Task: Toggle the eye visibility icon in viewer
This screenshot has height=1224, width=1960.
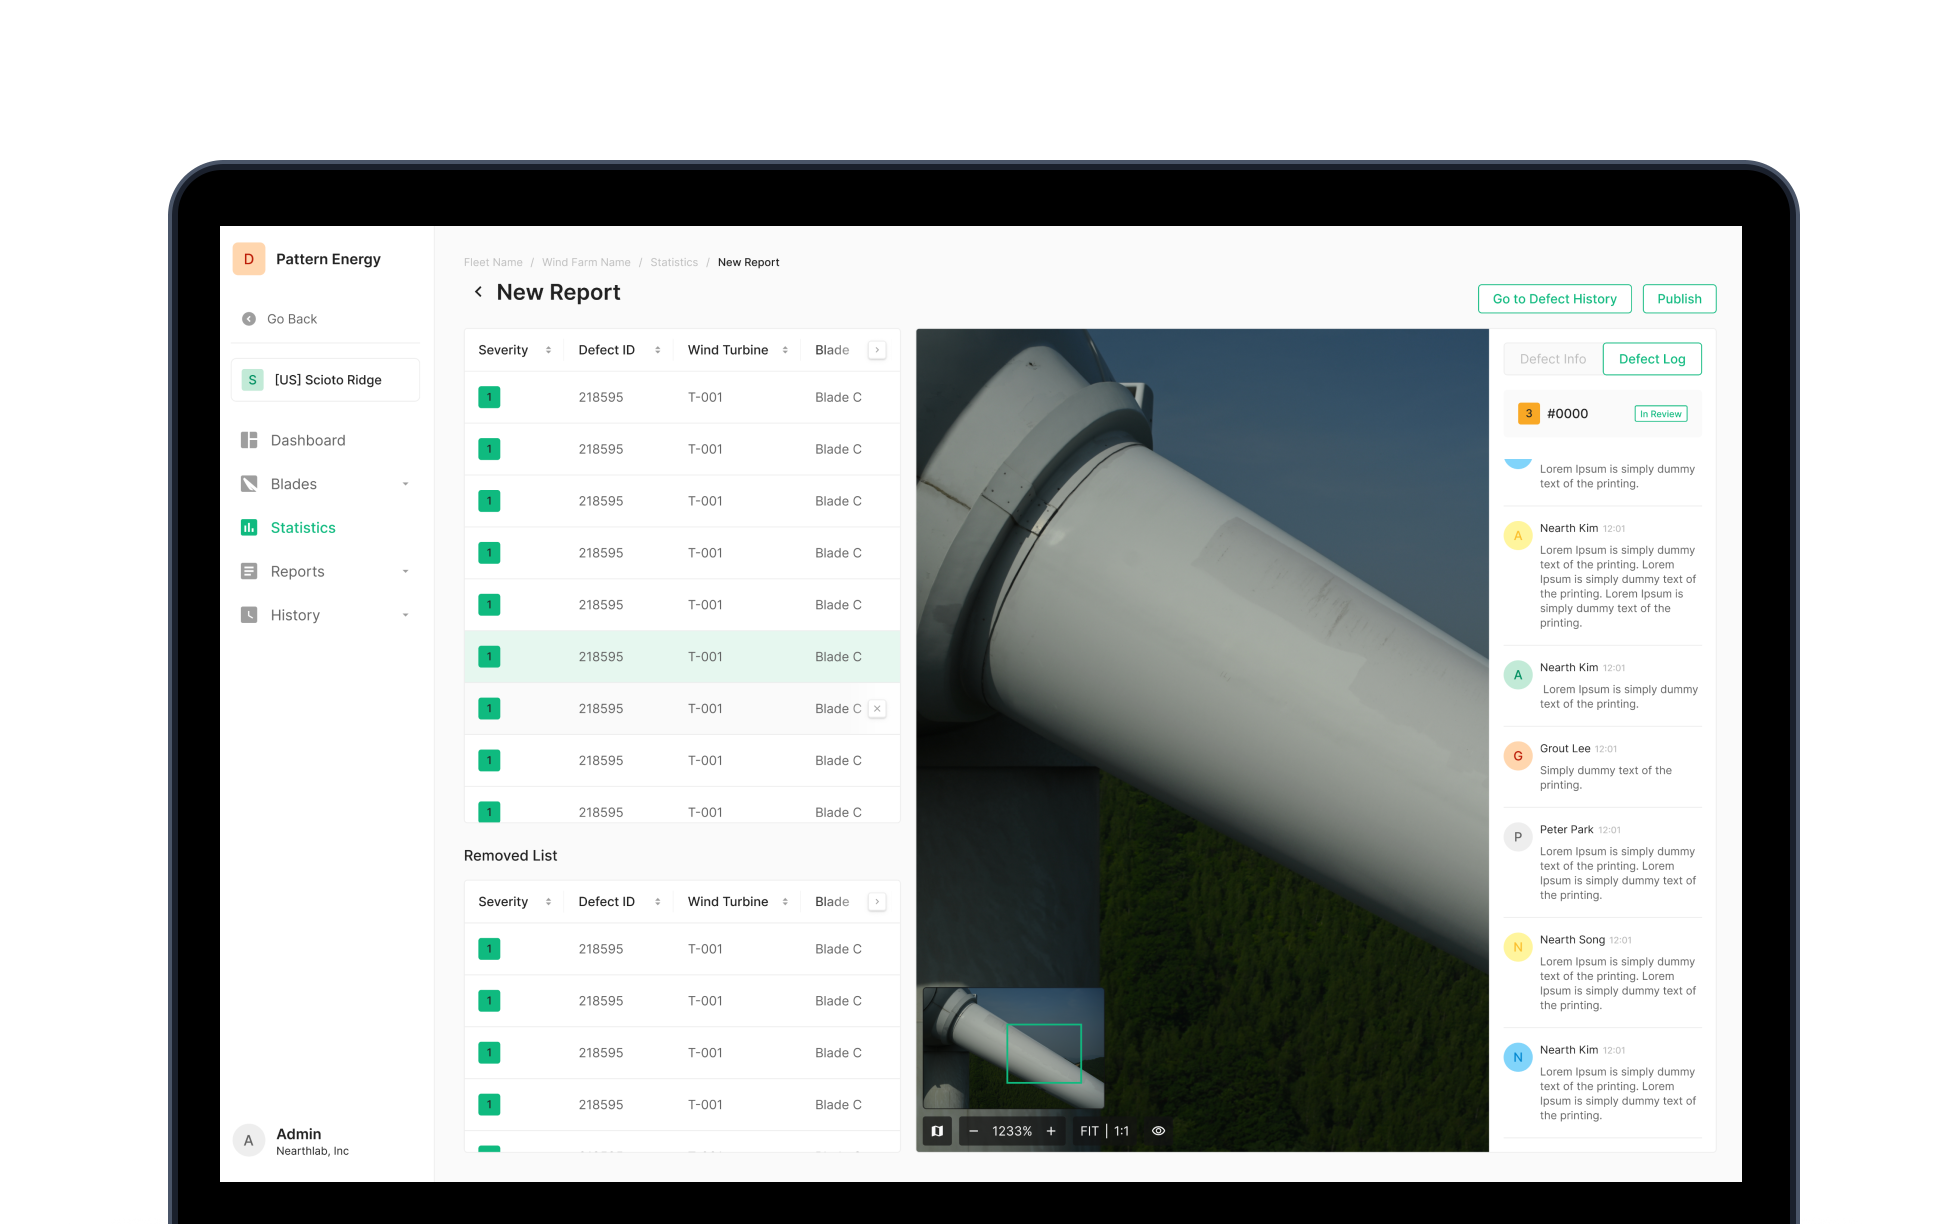Action: pos(1158,1131)
